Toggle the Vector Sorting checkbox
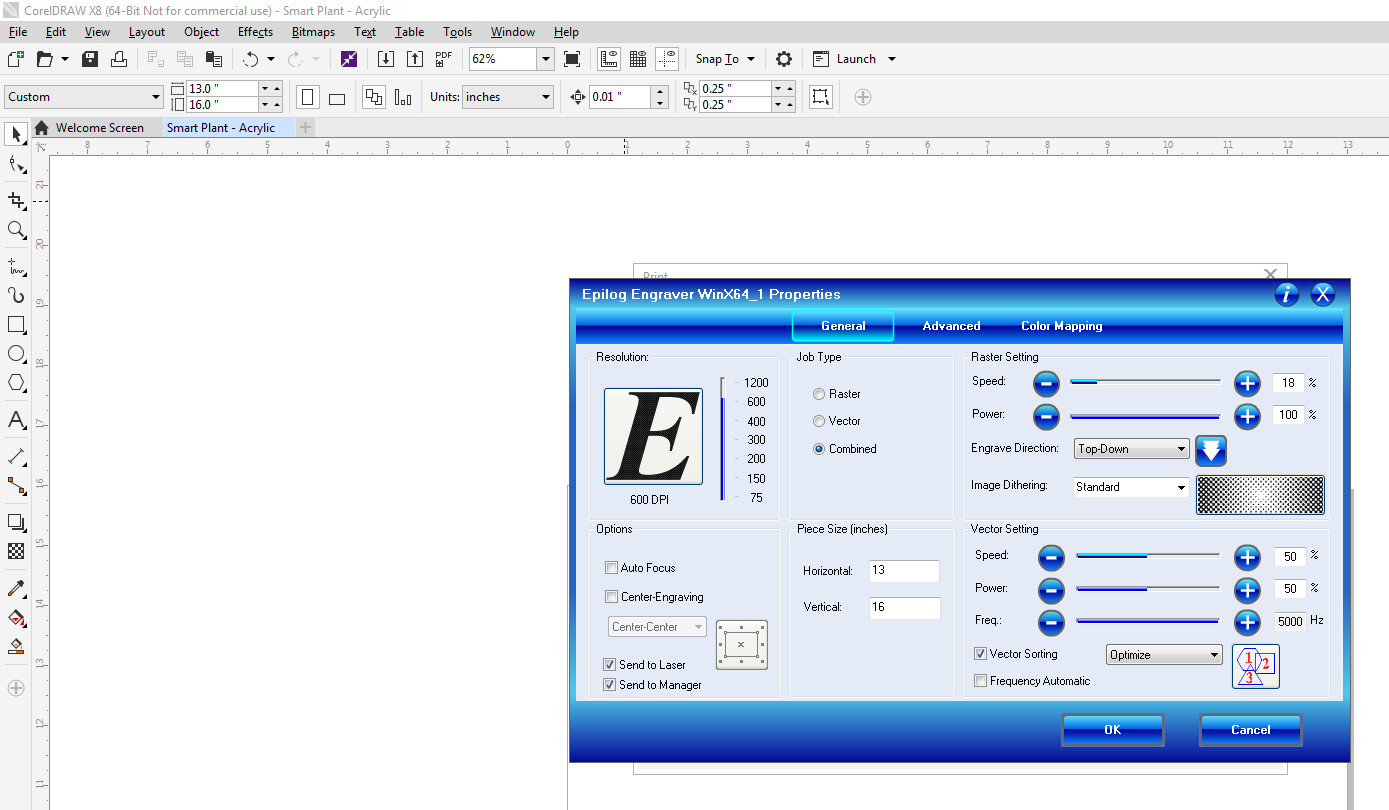The width and height of the screenshot is (1389, 810). point(981,654)
